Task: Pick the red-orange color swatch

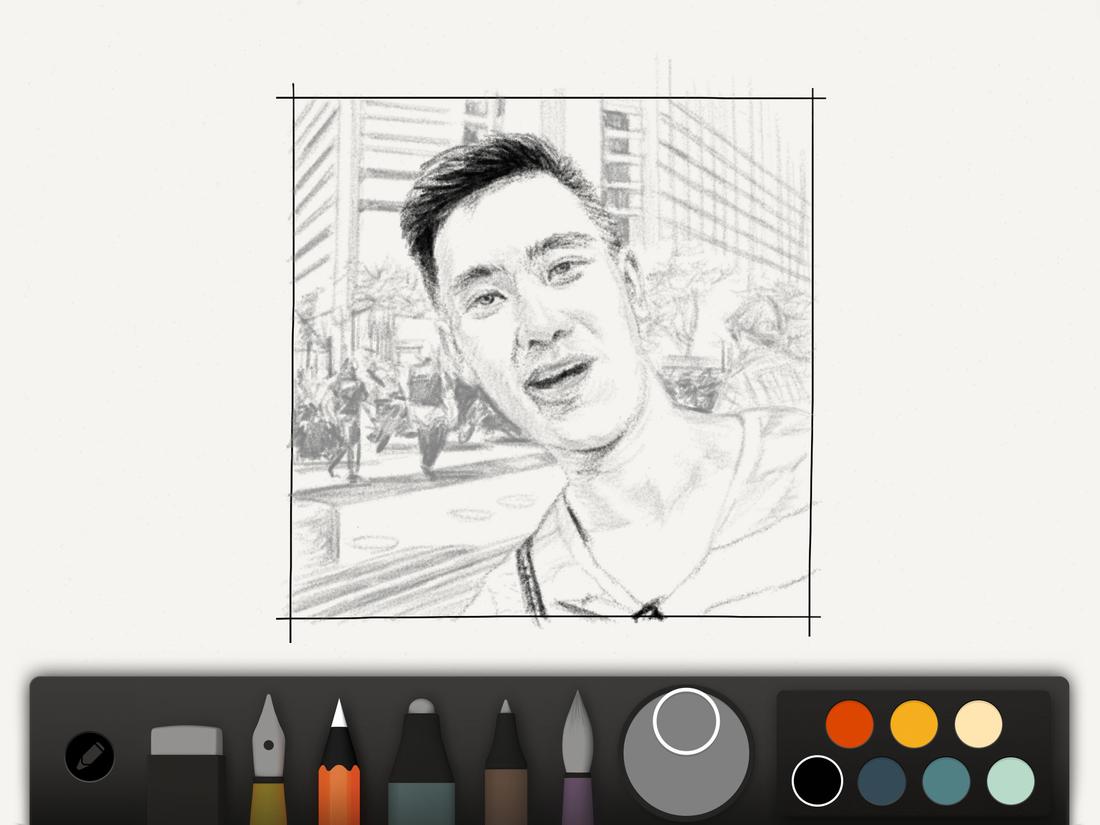Action: 848,722
